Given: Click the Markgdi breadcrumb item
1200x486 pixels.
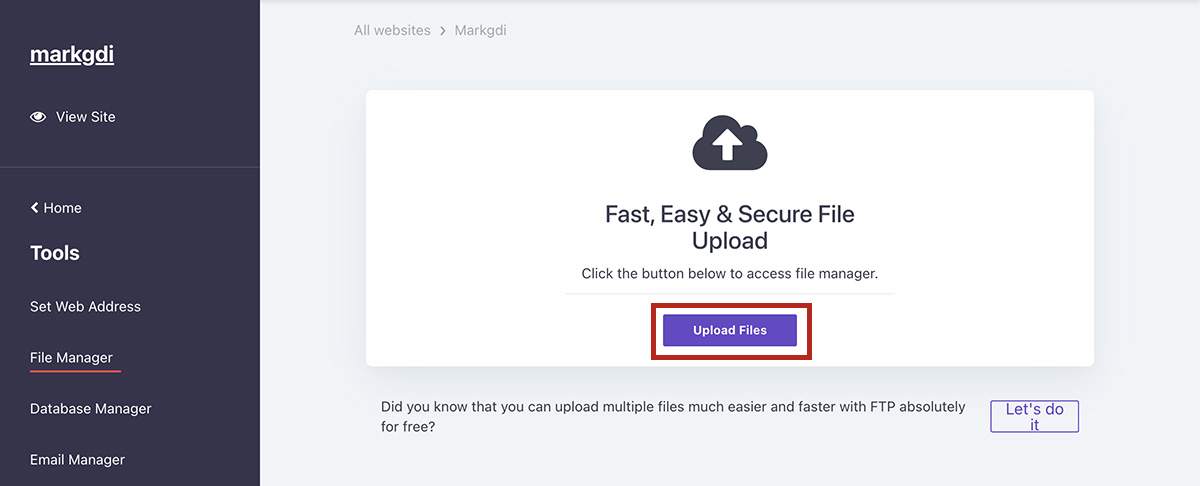Looking at the screenshot, I should (480, 31).
